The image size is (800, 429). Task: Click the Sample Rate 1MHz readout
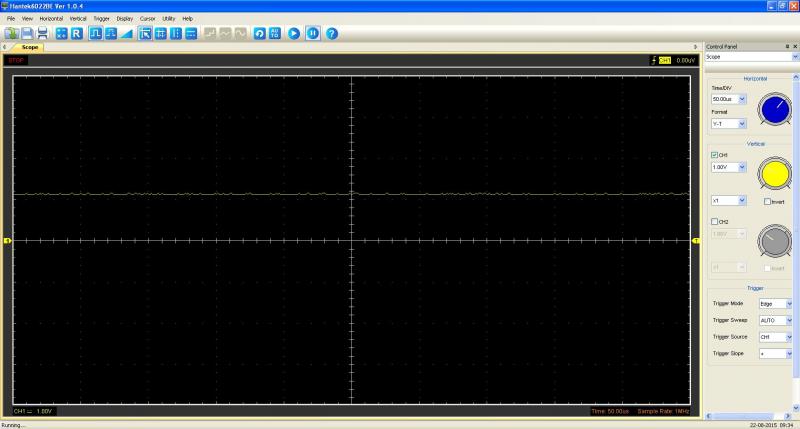[x=663, y=411]
